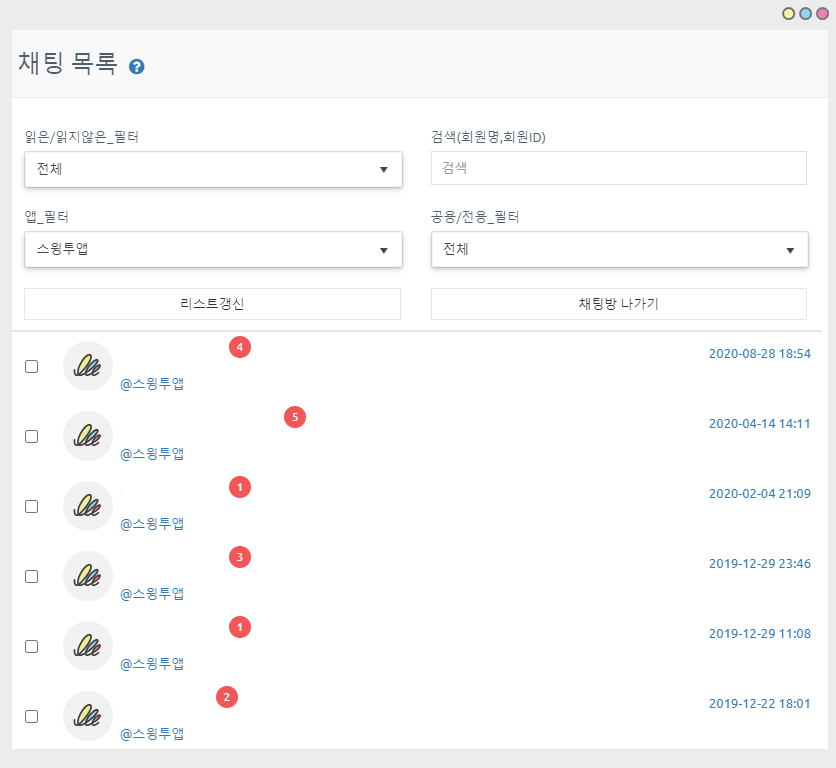Tick checkbox for the 2019-12-29 23:46 chat

tap(32, 577)
